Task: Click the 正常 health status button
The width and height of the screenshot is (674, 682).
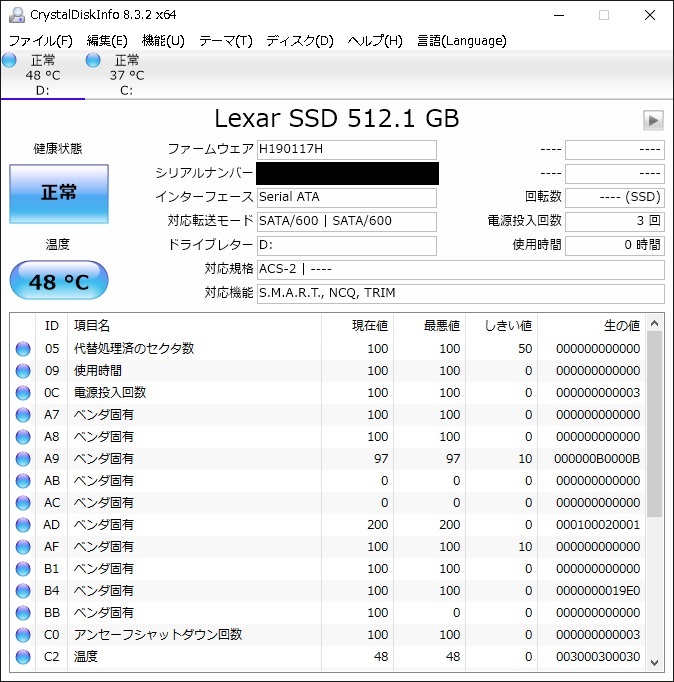Action: (x=59, y=194)
